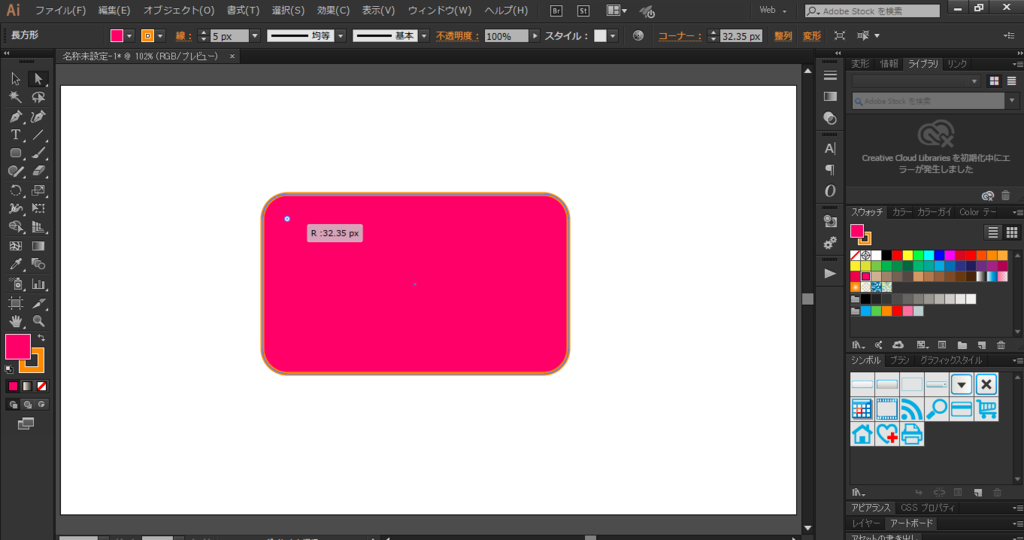Click the magnifier symbol in Symbols panel
The height and width of the screenshot is (540, 1024).
pyautogui.click(x=936, y=409)
